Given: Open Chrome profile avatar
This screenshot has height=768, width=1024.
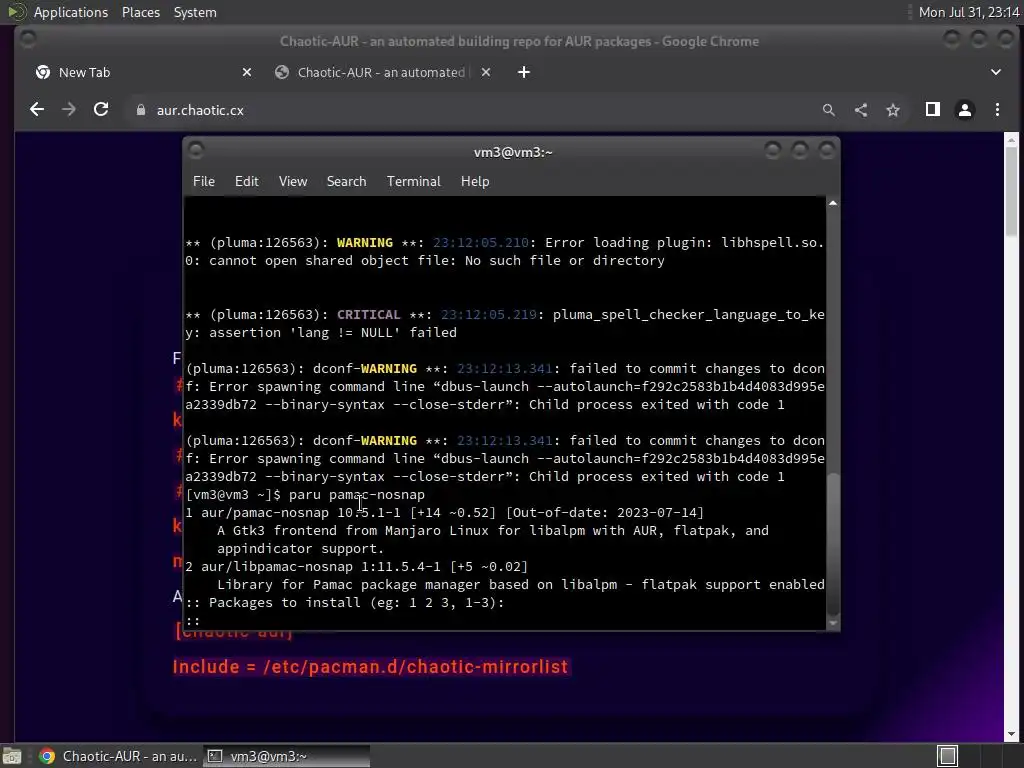Looking at the screenshot, I should [x=965, y=110].
